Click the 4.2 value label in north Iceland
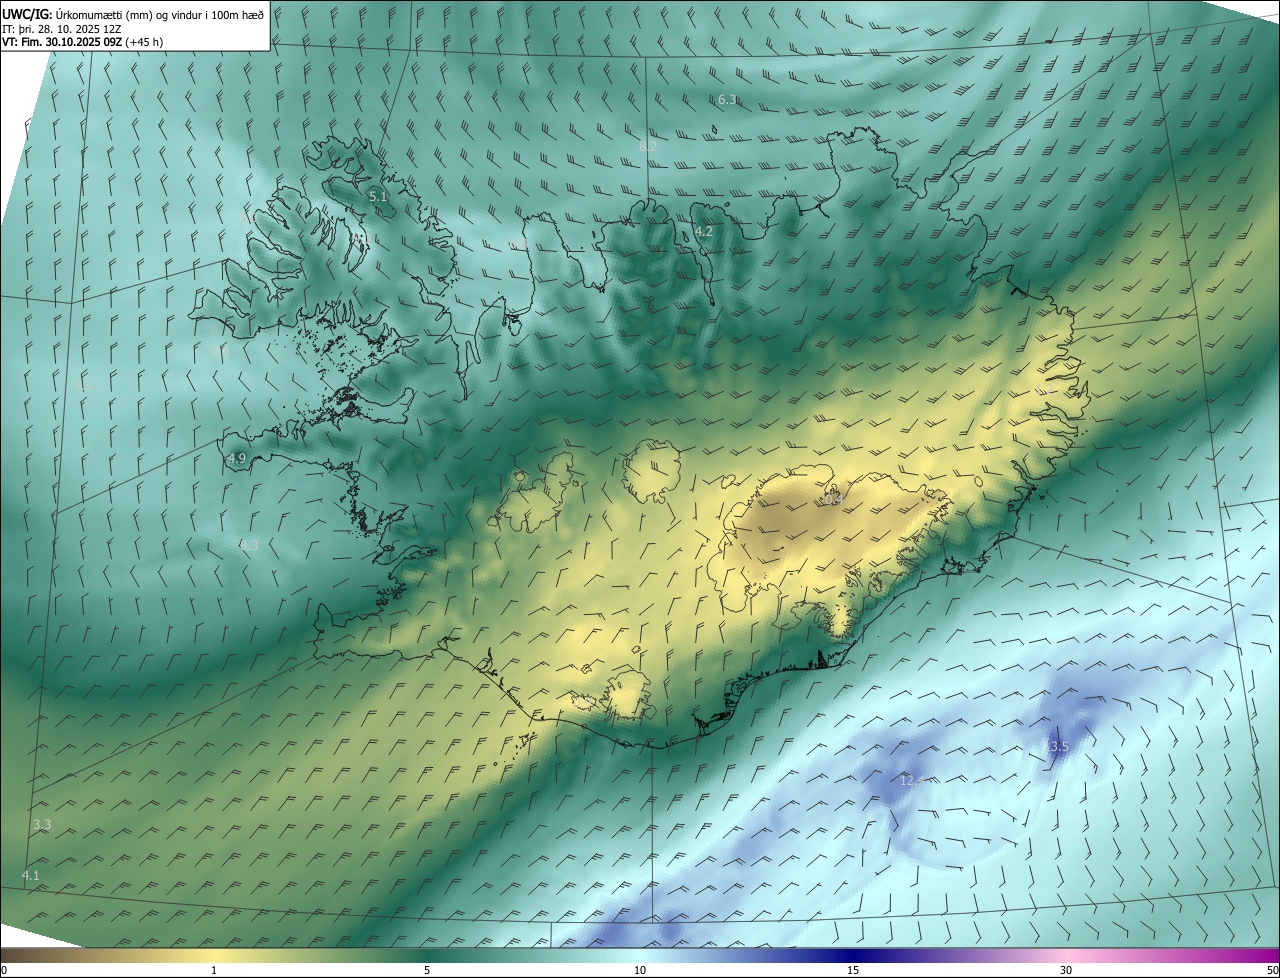Screen dimensions: 1280x978 pos(704,232)
